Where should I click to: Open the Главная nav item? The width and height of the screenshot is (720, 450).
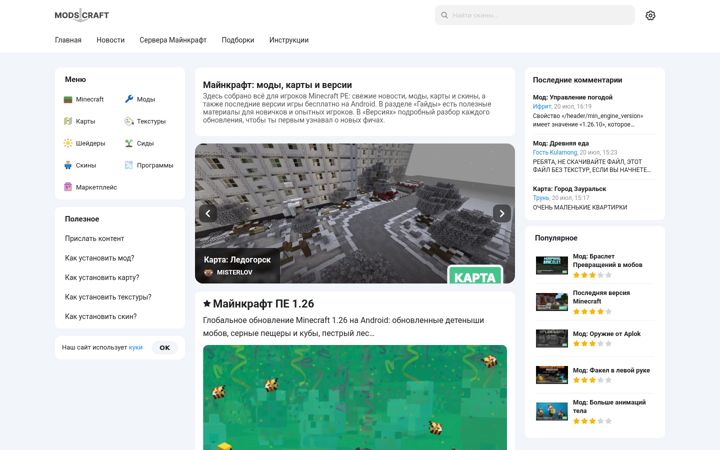68,40
